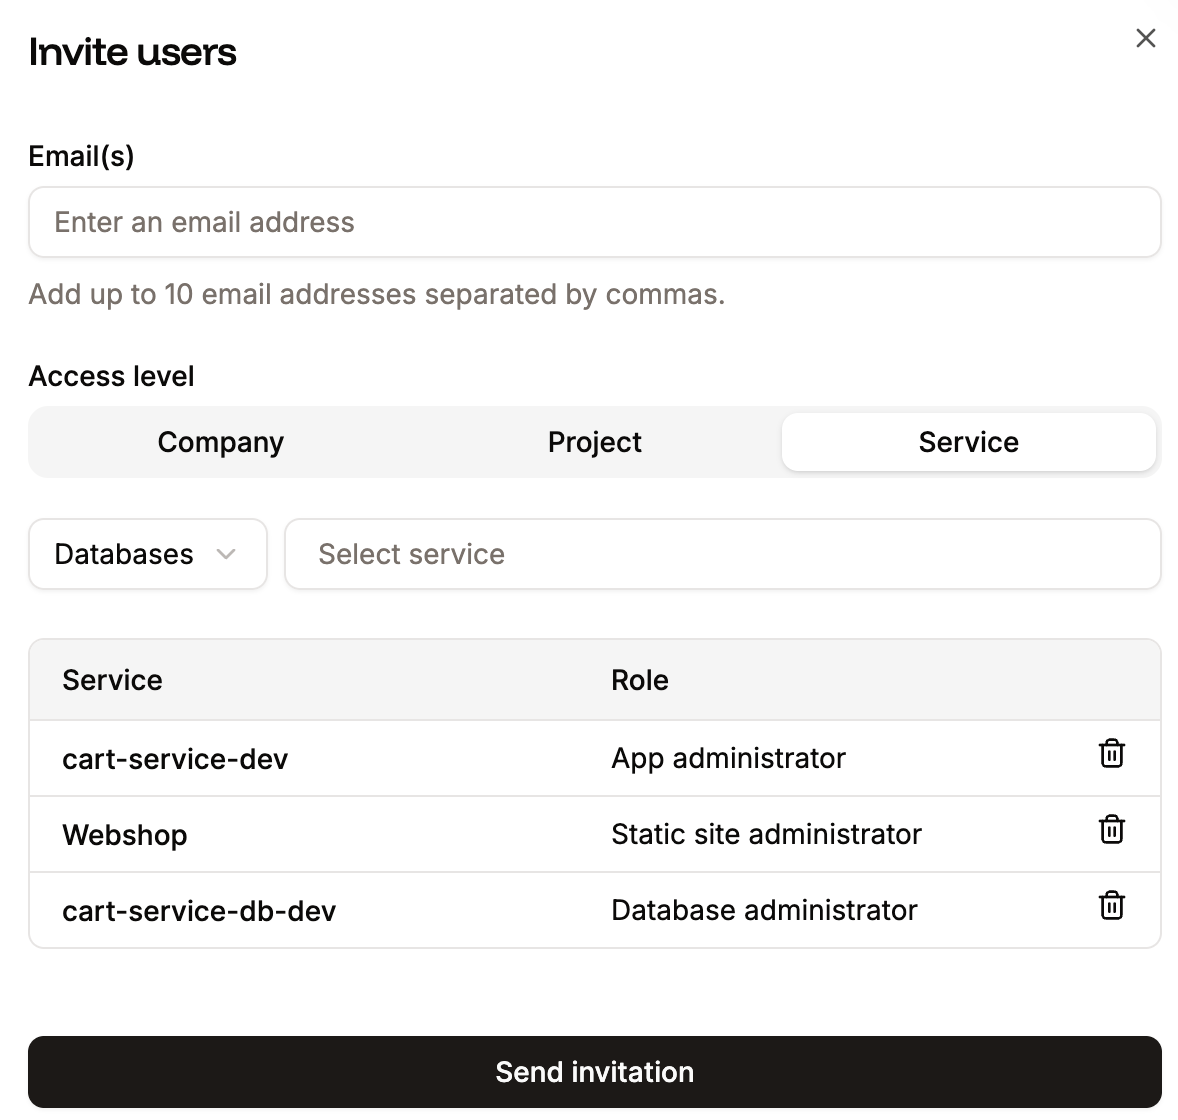
Task: Close the Invite users dialog
Action: point(1145,38)
